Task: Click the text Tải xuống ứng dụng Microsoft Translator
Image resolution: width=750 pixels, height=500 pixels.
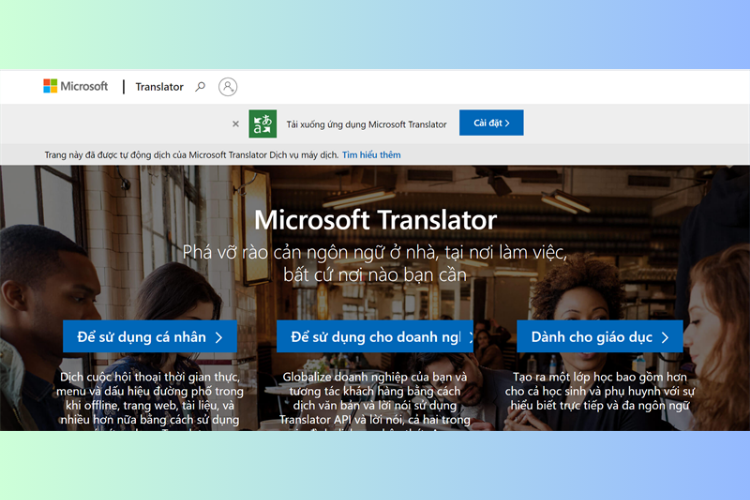Action: [x=366, y=124]
